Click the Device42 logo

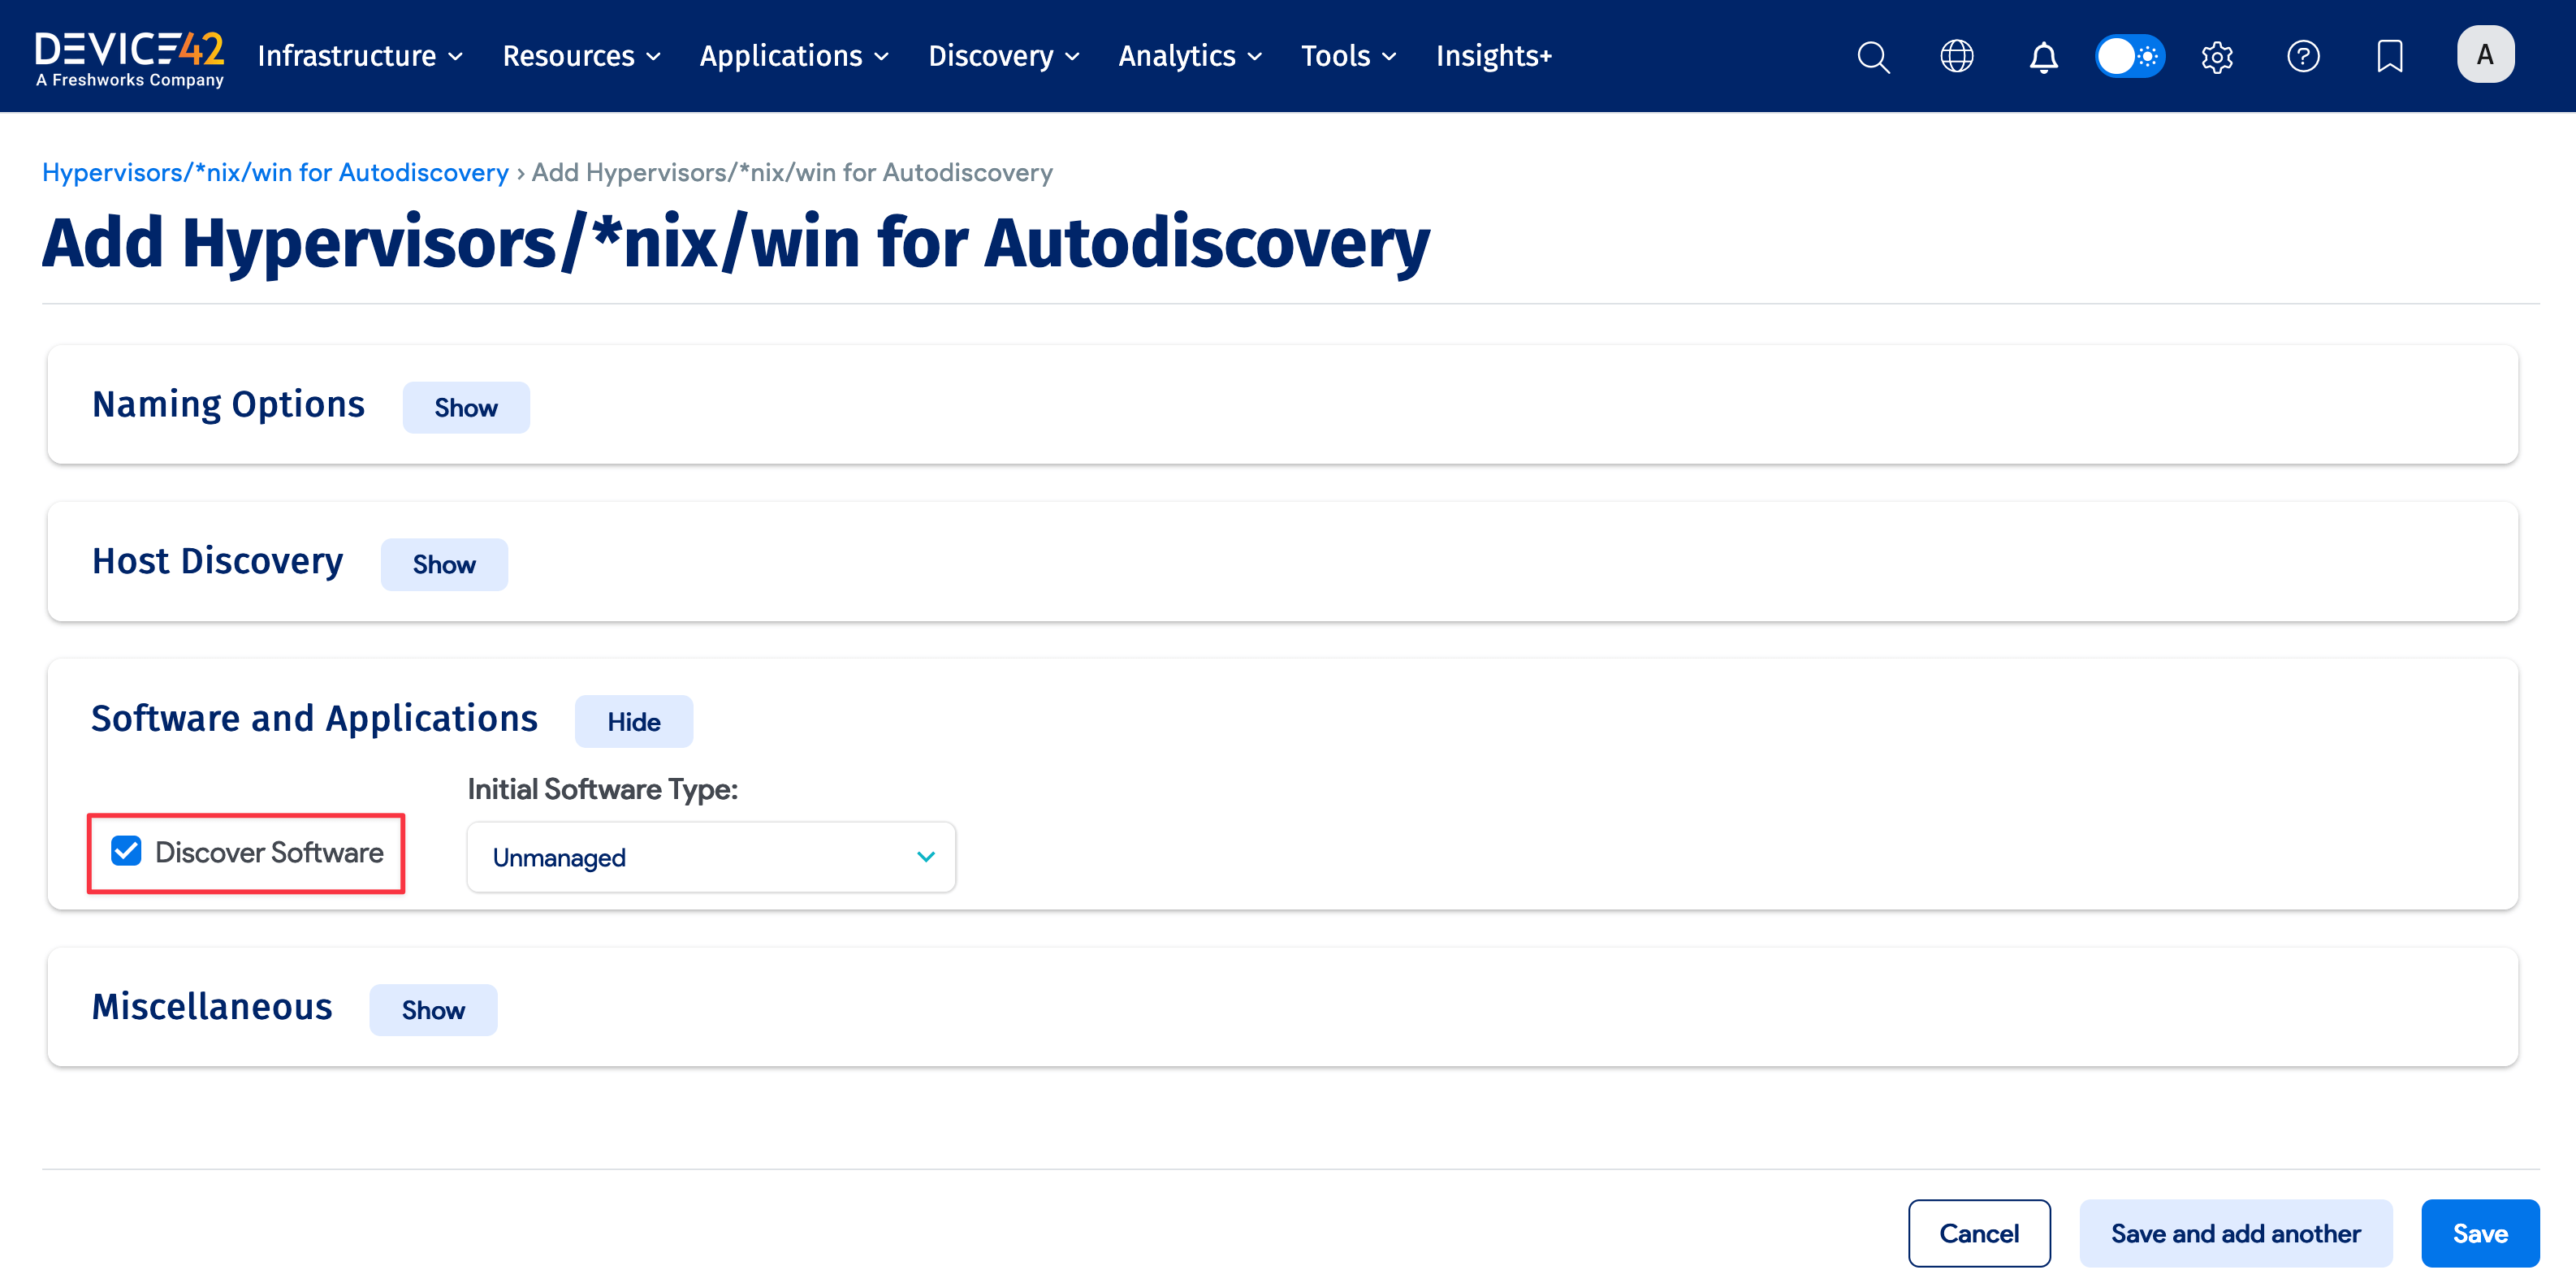coord(128,56)
